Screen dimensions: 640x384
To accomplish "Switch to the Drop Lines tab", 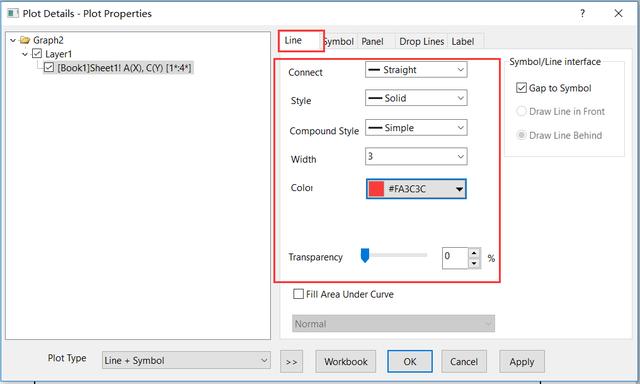I will point(422,42).
